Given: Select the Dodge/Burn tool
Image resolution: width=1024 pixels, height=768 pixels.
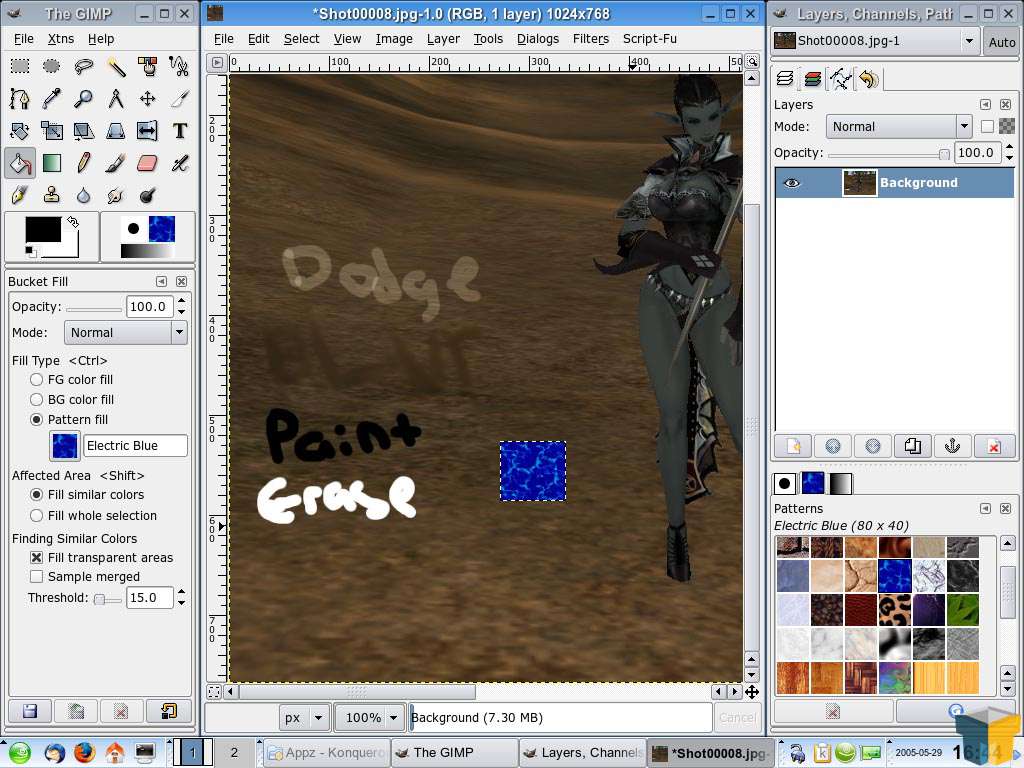Looking at the screenshot, I should (x=148, y=195).
